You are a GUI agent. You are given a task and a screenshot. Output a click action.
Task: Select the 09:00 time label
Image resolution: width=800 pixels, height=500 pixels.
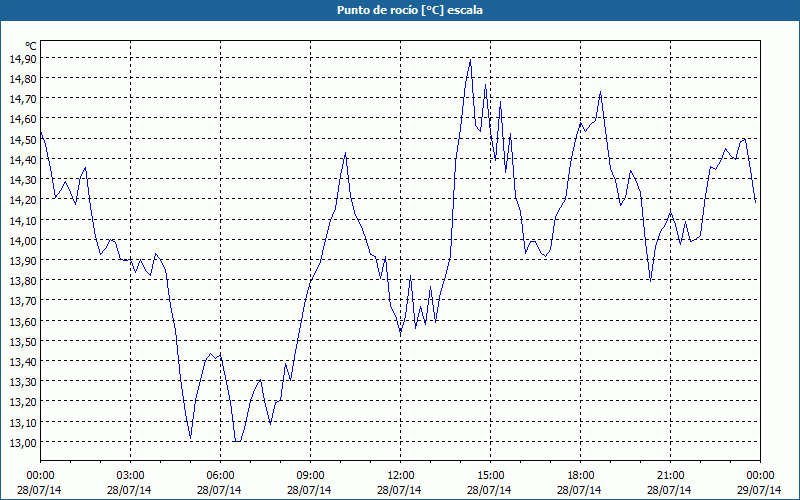310,476
